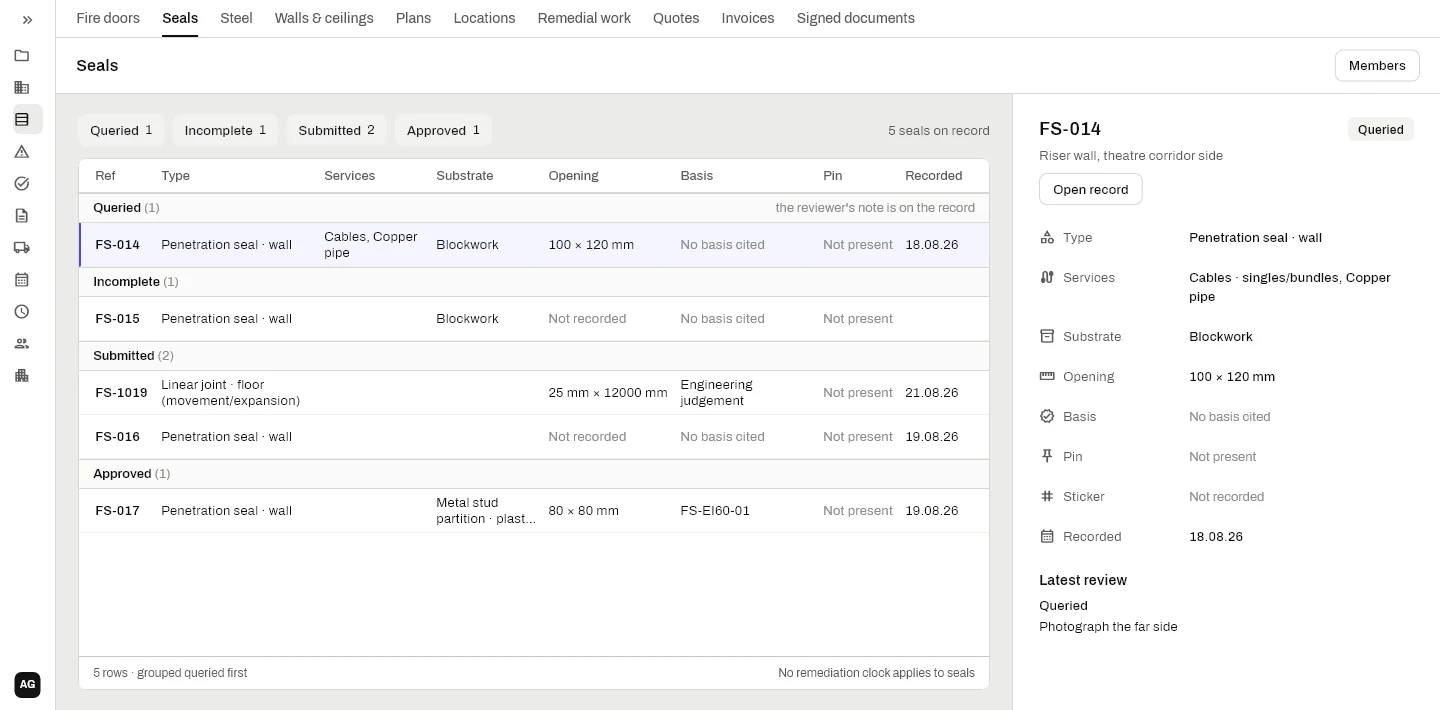Open the Invoices tab
Viewport: 1440px width, 710px height.
748,18
